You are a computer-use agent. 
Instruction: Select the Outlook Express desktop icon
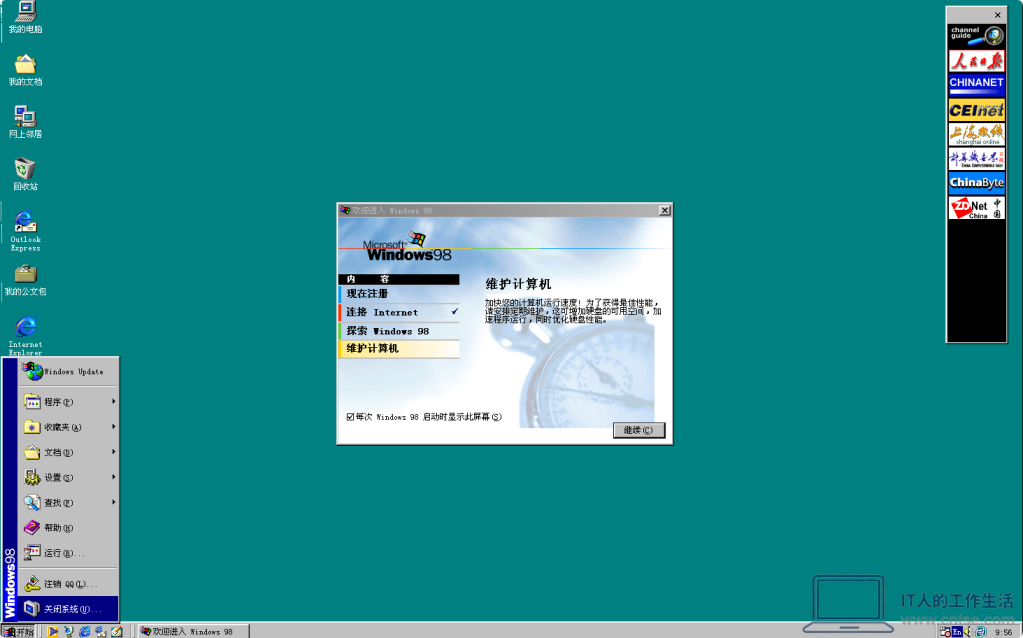coord(25,232)
